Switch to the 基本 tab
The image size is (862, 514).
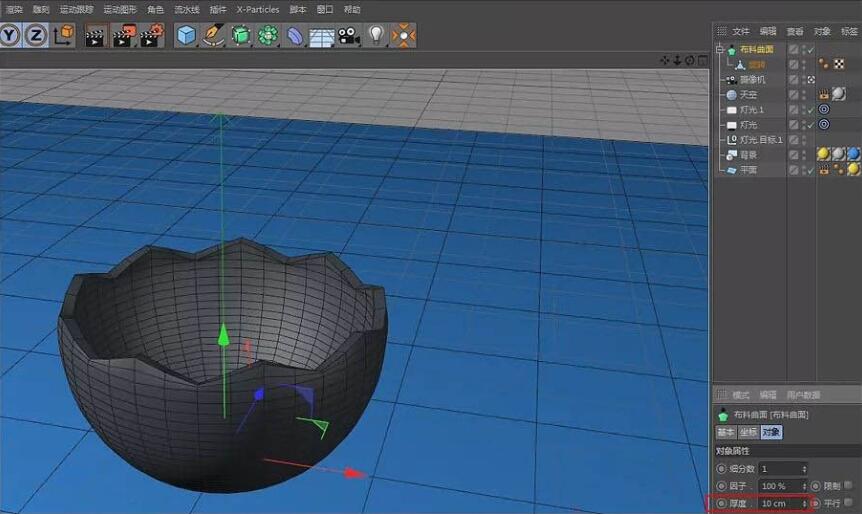tap(726, 432)
